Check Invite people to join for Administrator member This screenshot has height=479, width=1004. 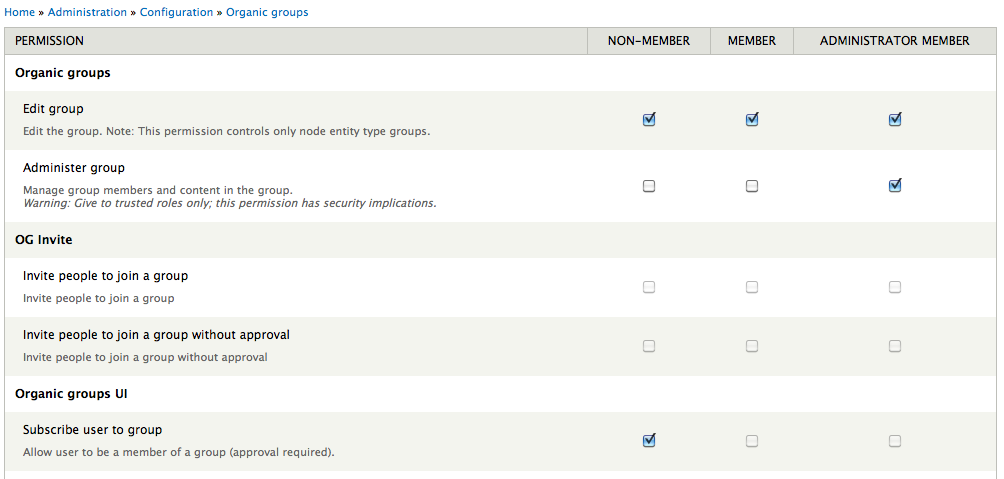(x=895, y=287)
